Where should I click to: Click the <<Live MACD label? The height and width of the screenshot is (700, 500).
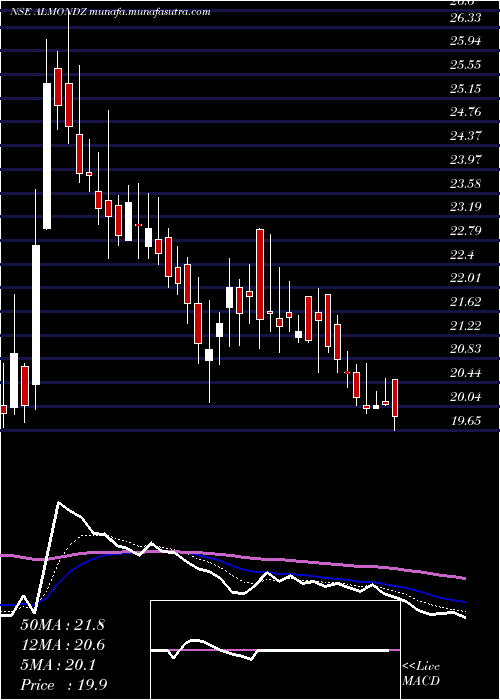tap(421, 674)
